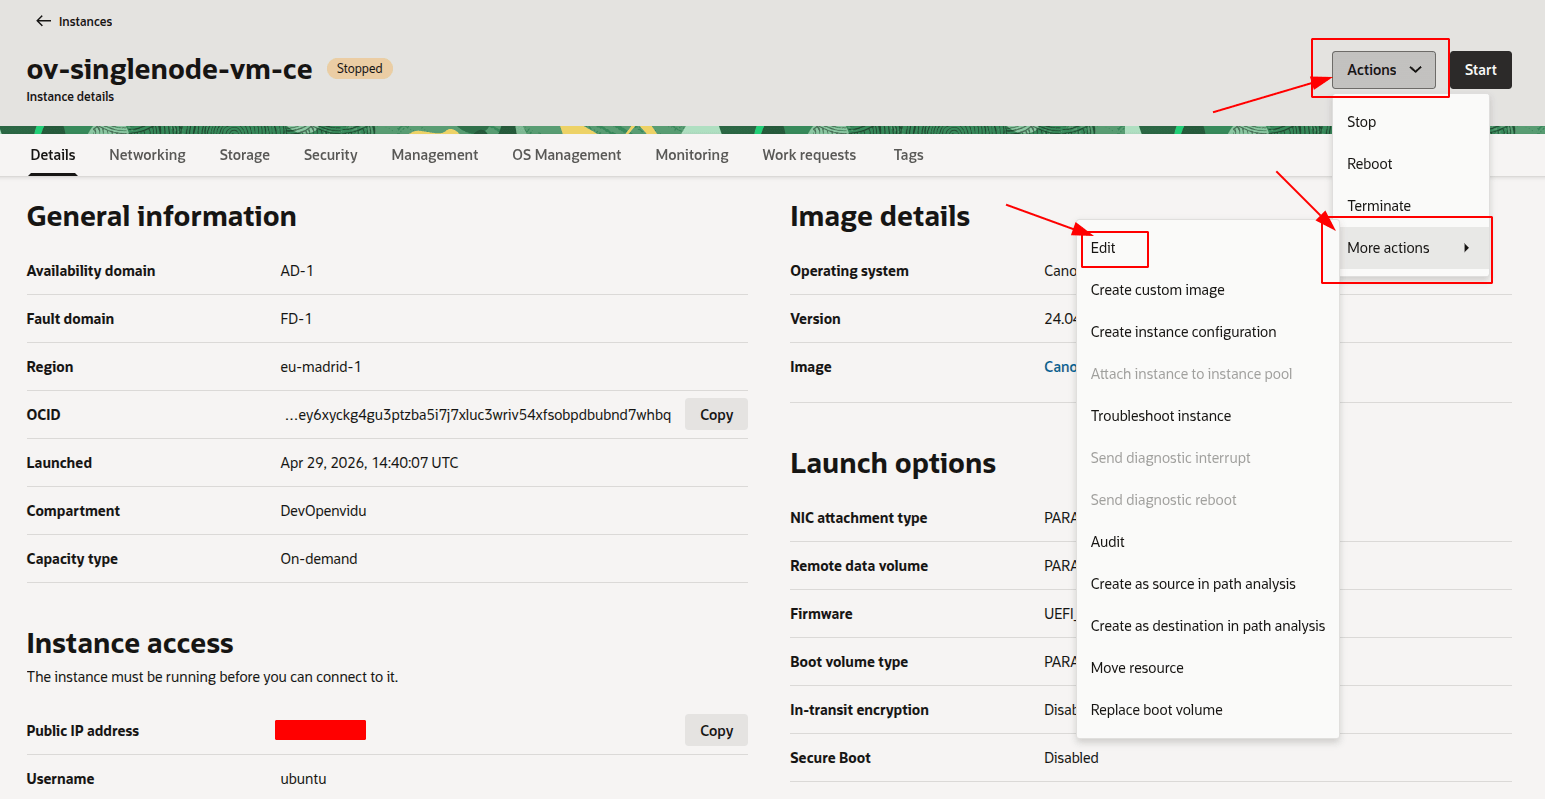Viewport: 1545px width, 799px height.
Task: Go back to Instances via the arrow icon
Action: 43,21
